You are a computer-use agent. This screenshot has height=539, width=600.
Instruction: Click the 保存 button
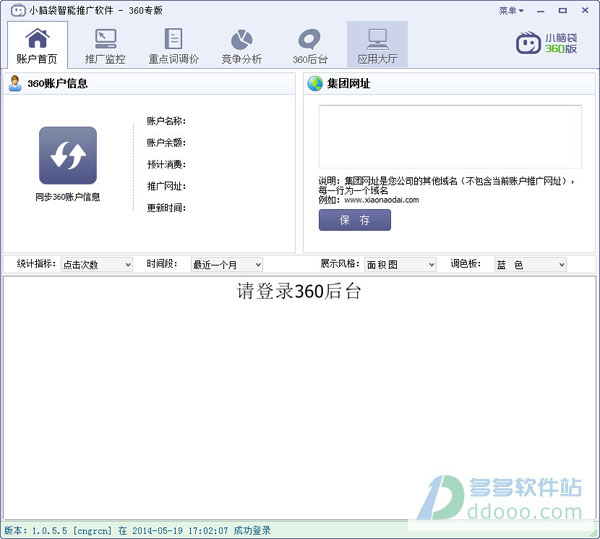(355, 220)
